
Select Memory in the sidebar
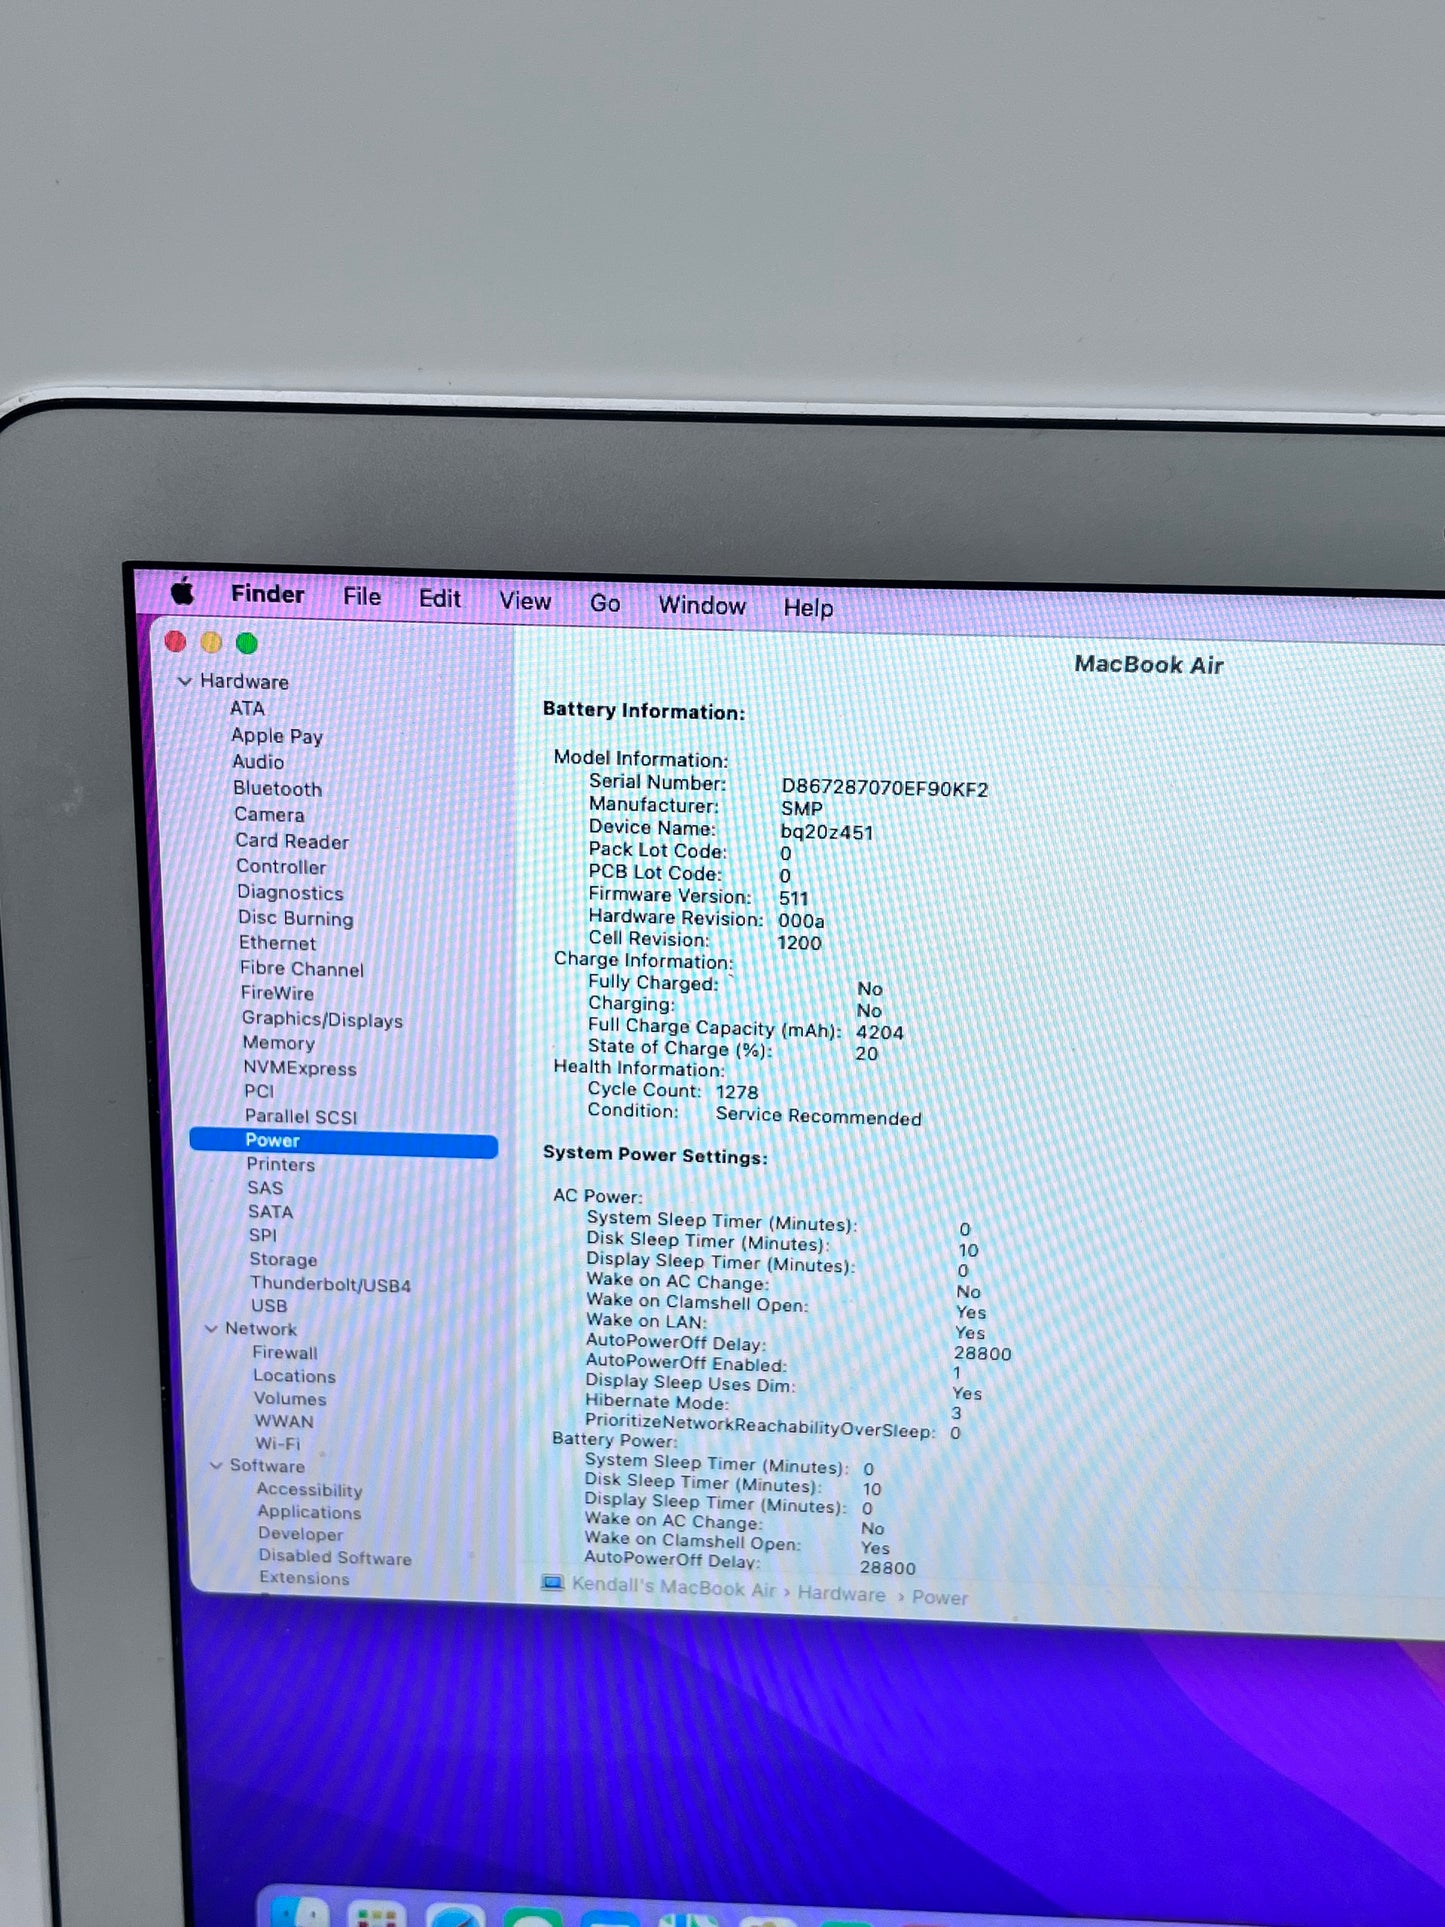[x=278, y=1043]
